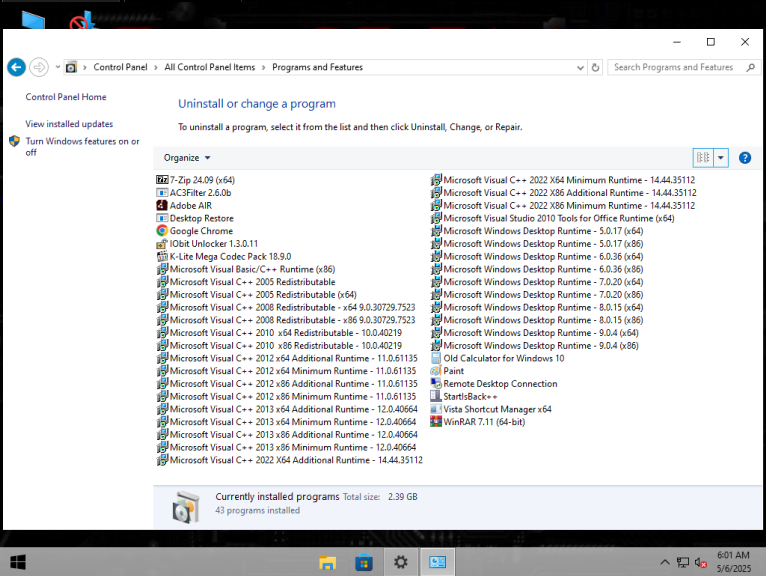Viewport: 766px width, 576px height.
Task: Click the Control Panel taskbar button
Action: tap(437, 562)
